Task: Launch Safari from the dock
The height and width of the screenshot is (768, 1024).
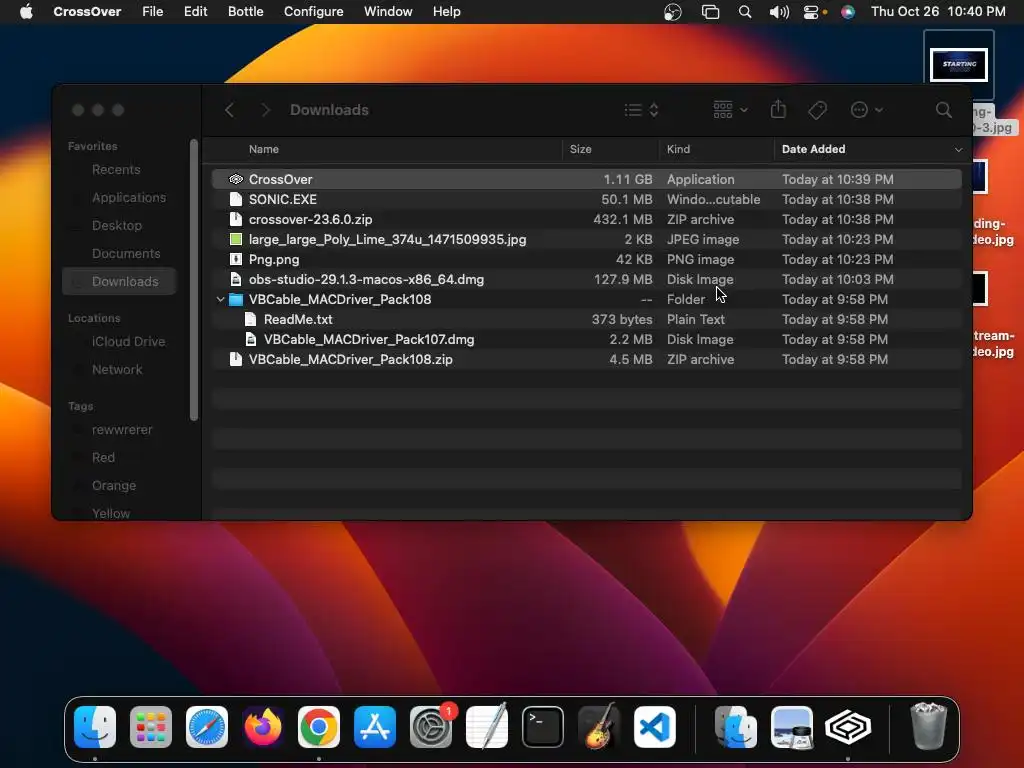Action: [x=207, y=727]
